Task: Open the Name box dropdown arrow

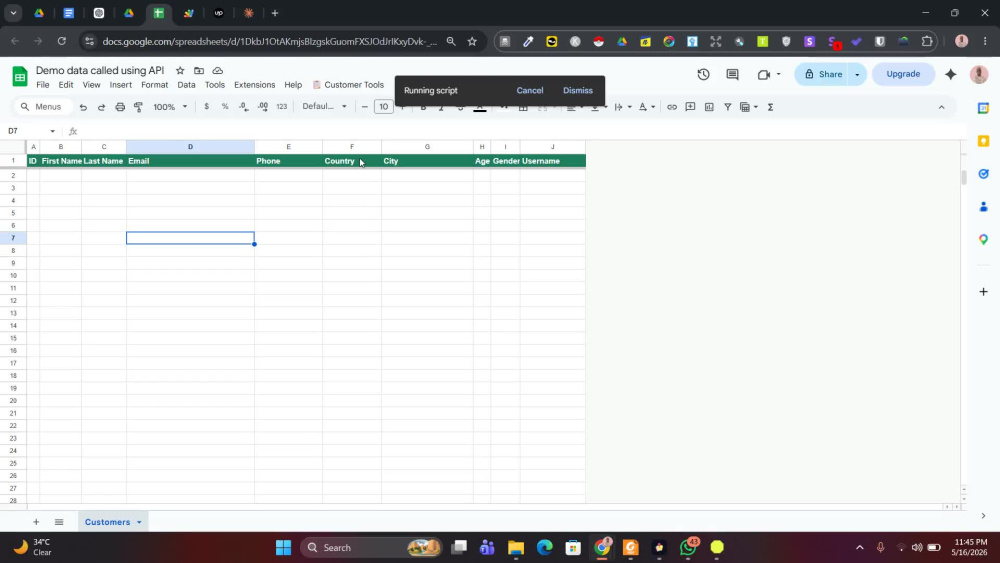Action: click(x=52, y=131)
